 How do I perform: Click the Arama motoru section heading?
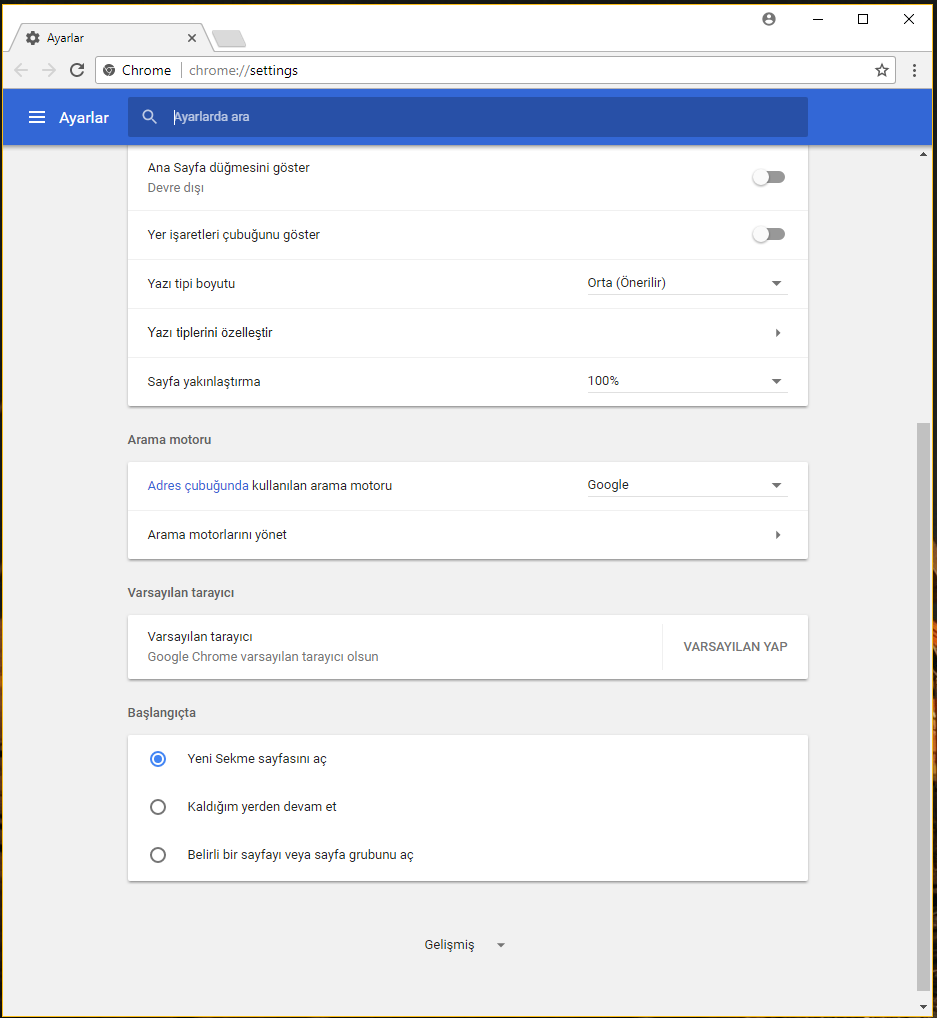tap(169, 440)
